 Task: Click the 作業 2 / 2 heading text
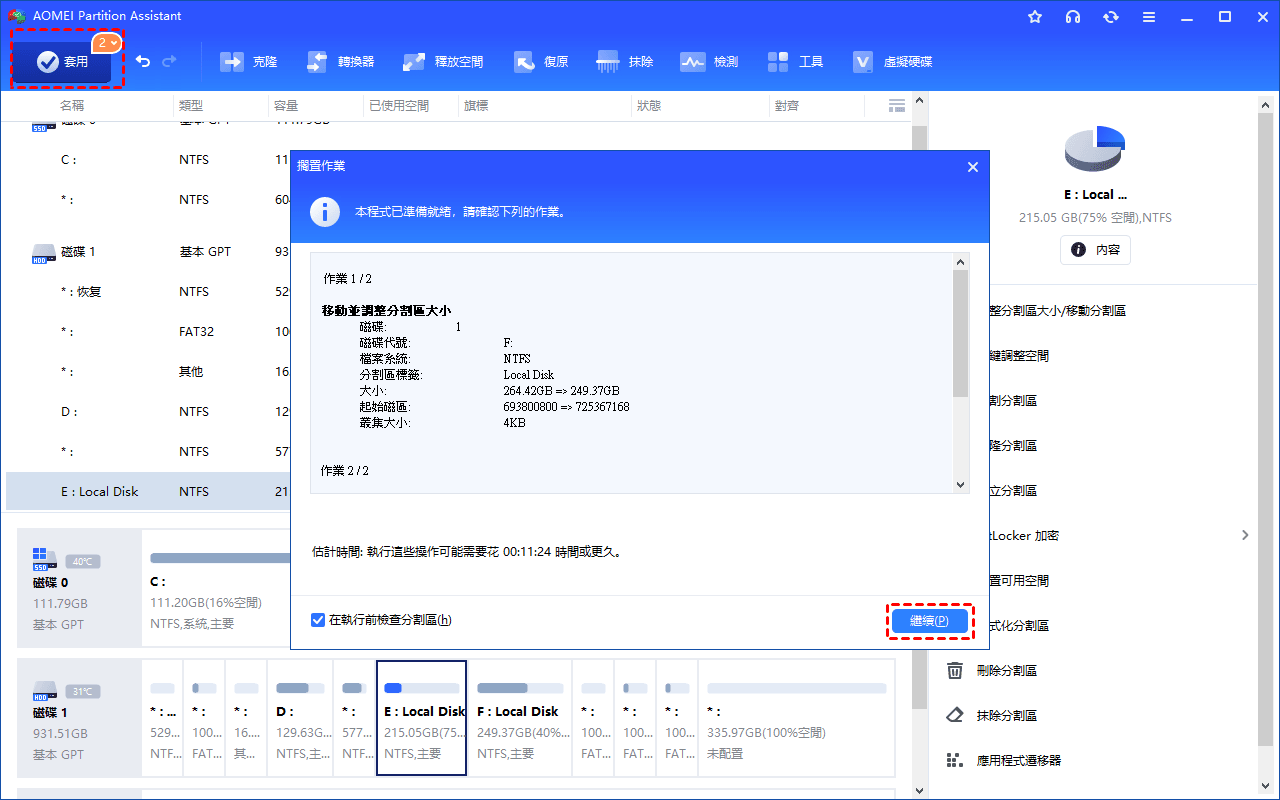pos(345,471)
